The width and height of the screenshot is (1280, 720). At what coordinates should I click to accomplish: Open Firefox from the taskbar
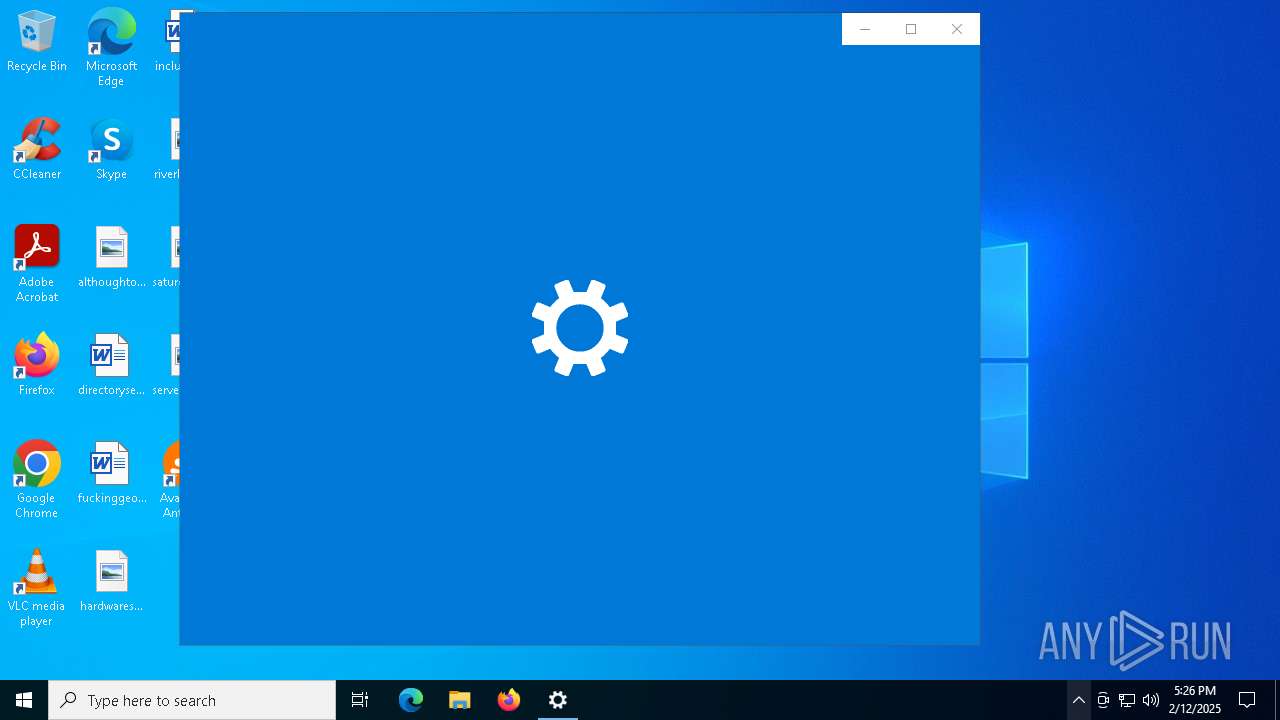(x=509, y=700)
